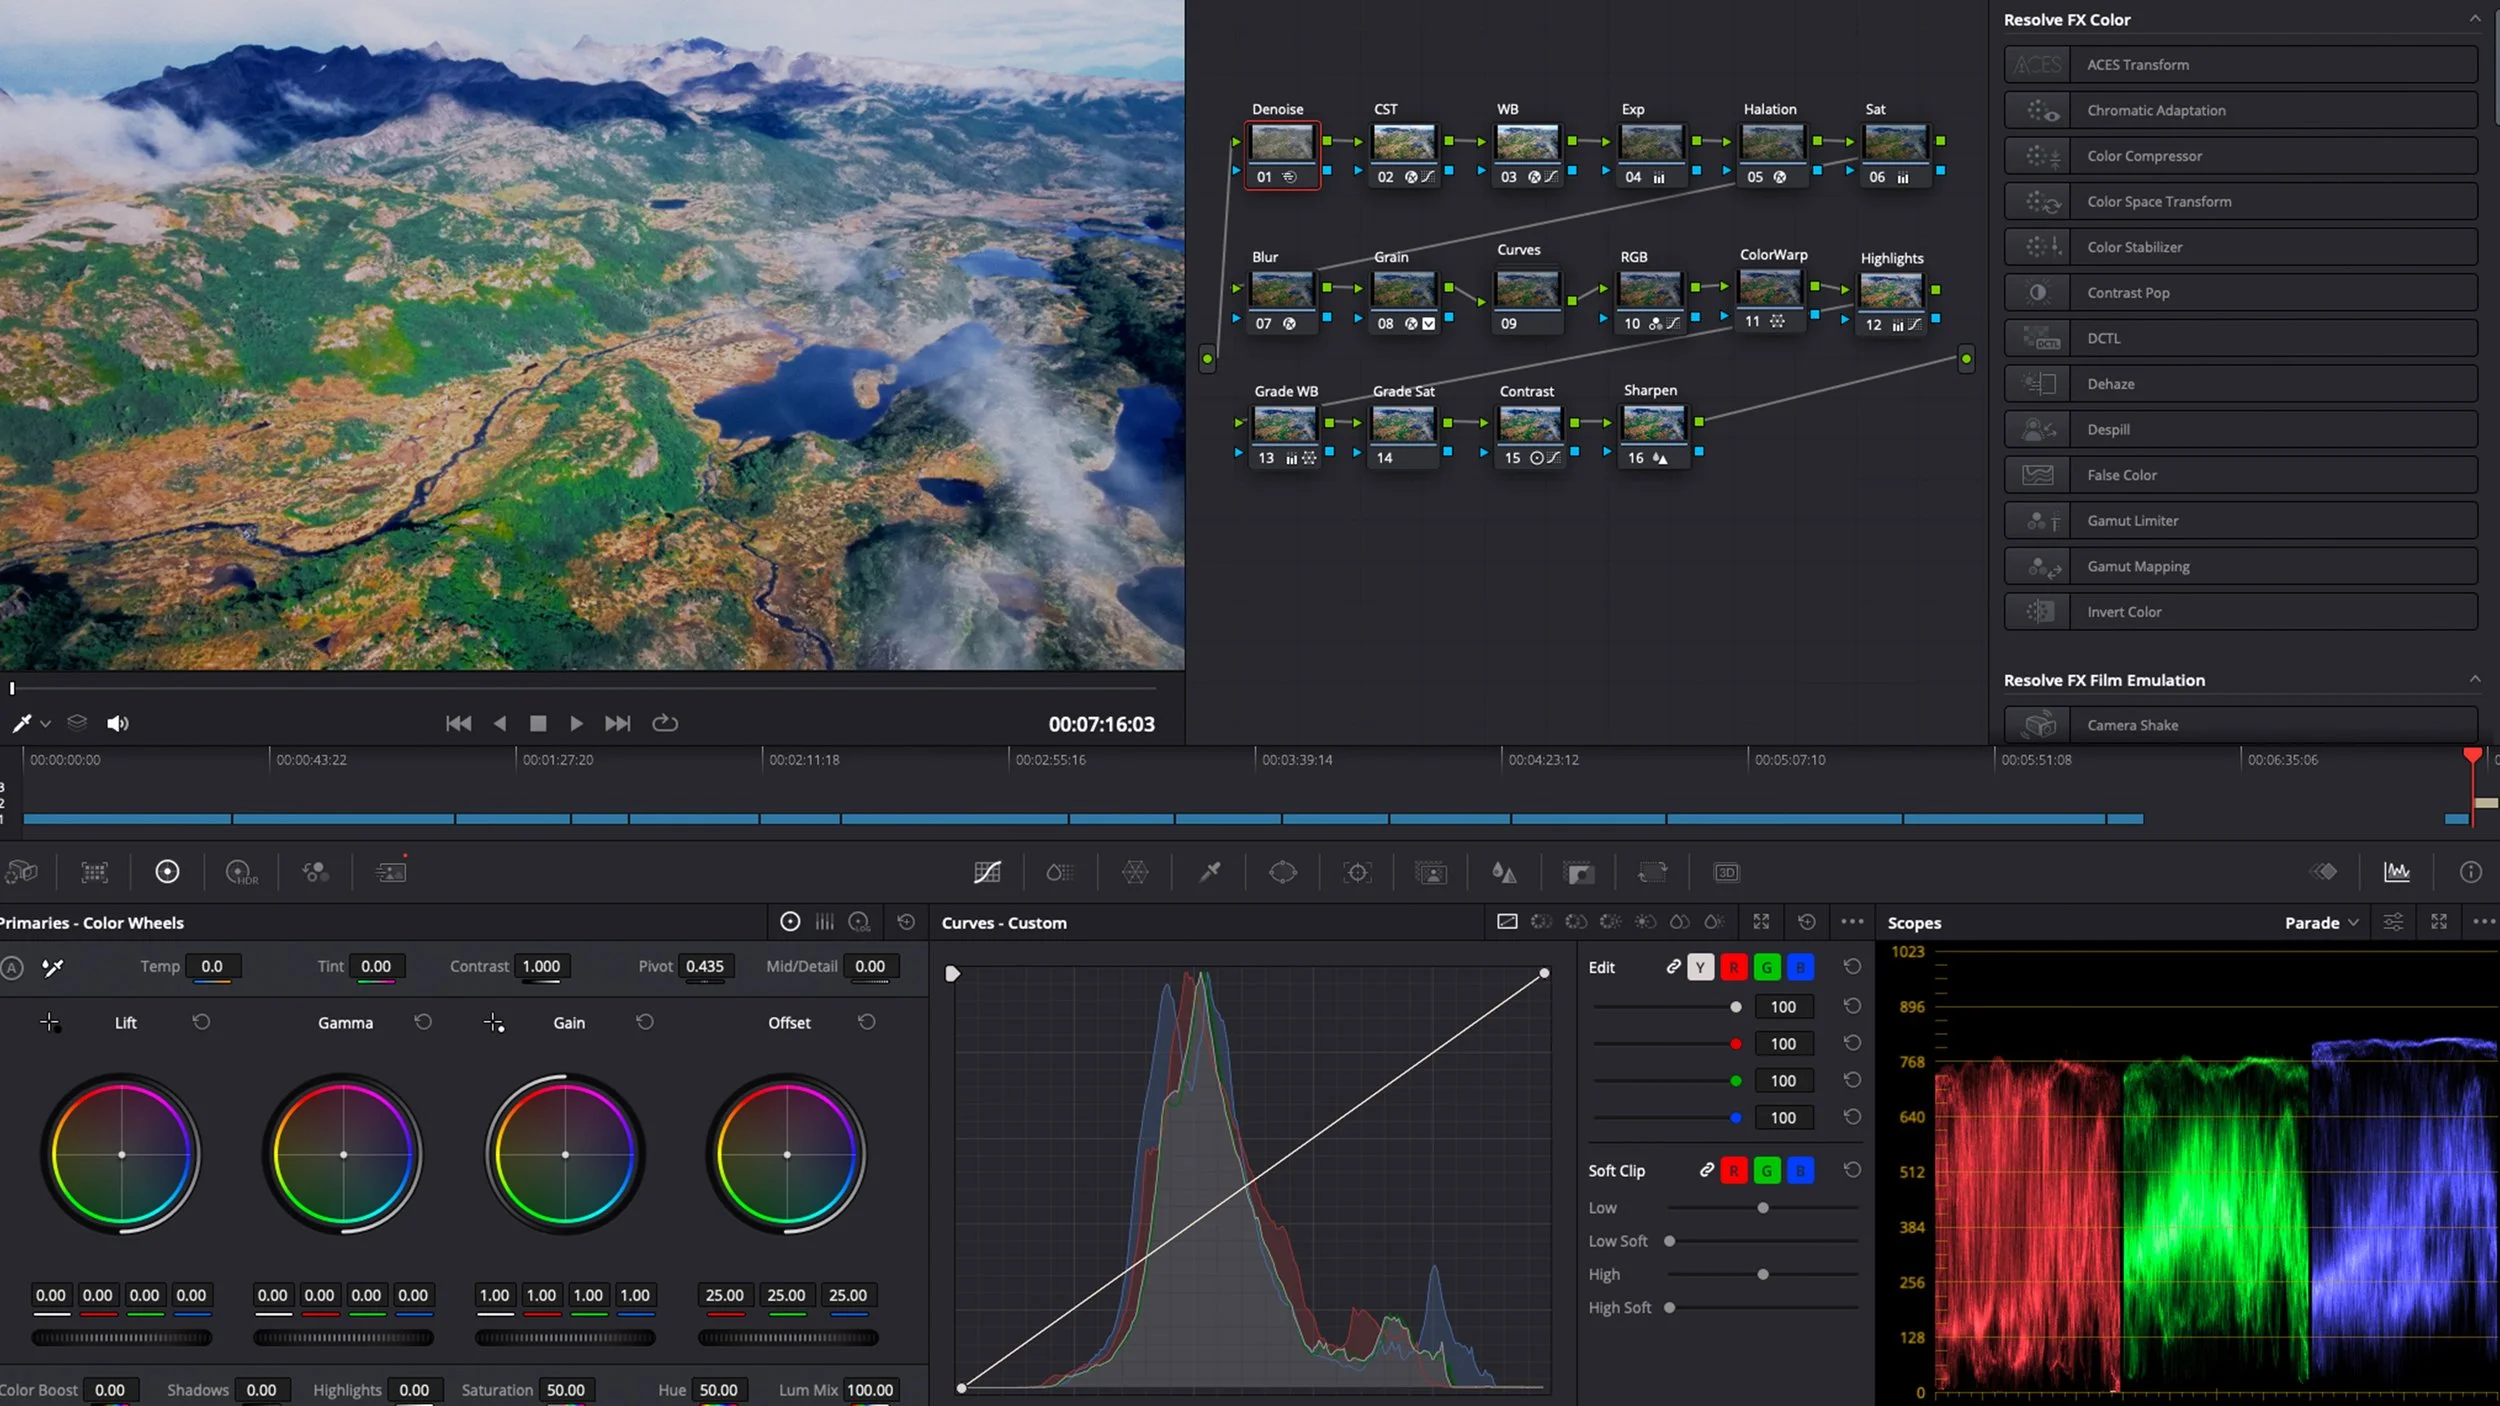Open the RGB Mixer palette
2500x1406 pixels.
coord(316,872)
